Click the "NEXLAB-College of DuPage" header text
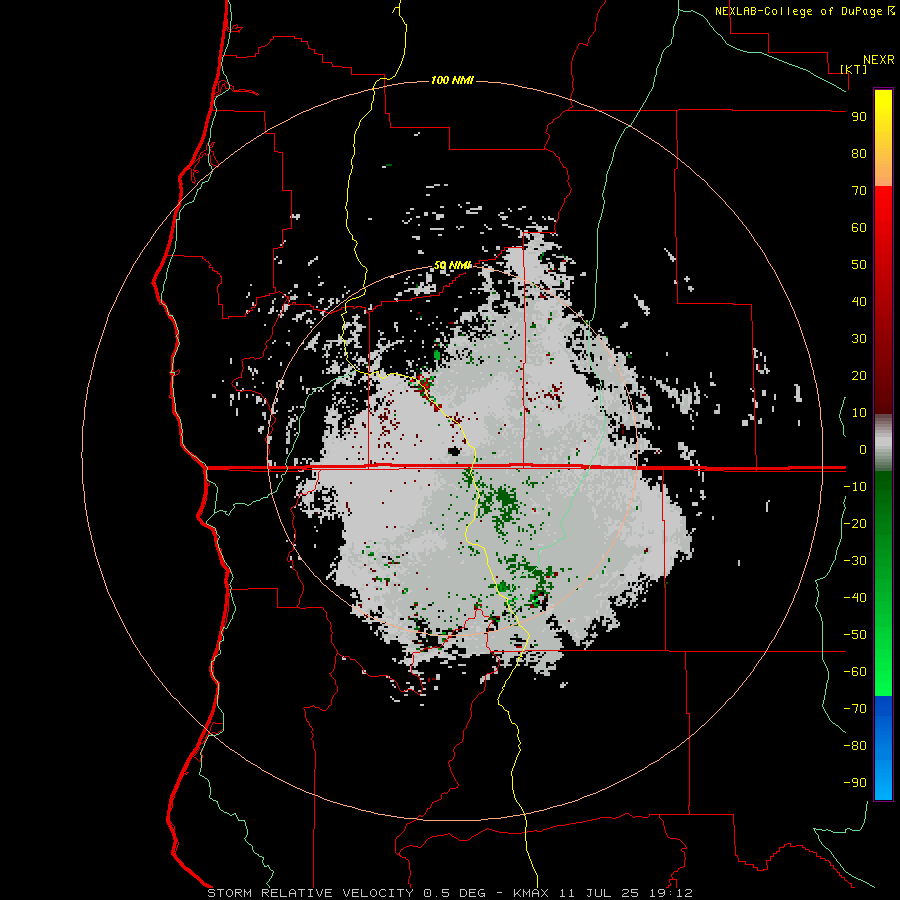 [x=800, y=11]
